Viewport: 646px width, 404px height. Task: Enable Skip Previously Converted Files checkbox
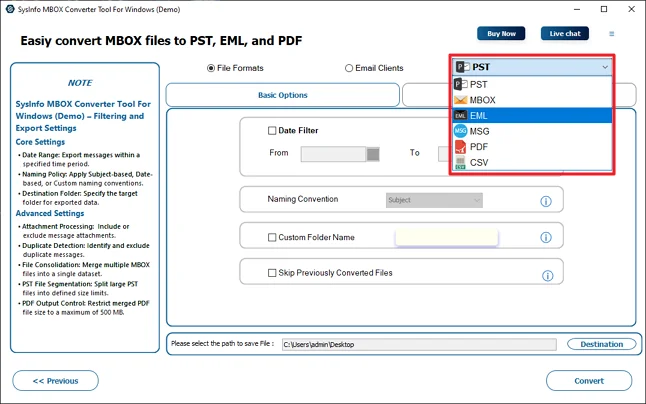(x=272, y=273)
